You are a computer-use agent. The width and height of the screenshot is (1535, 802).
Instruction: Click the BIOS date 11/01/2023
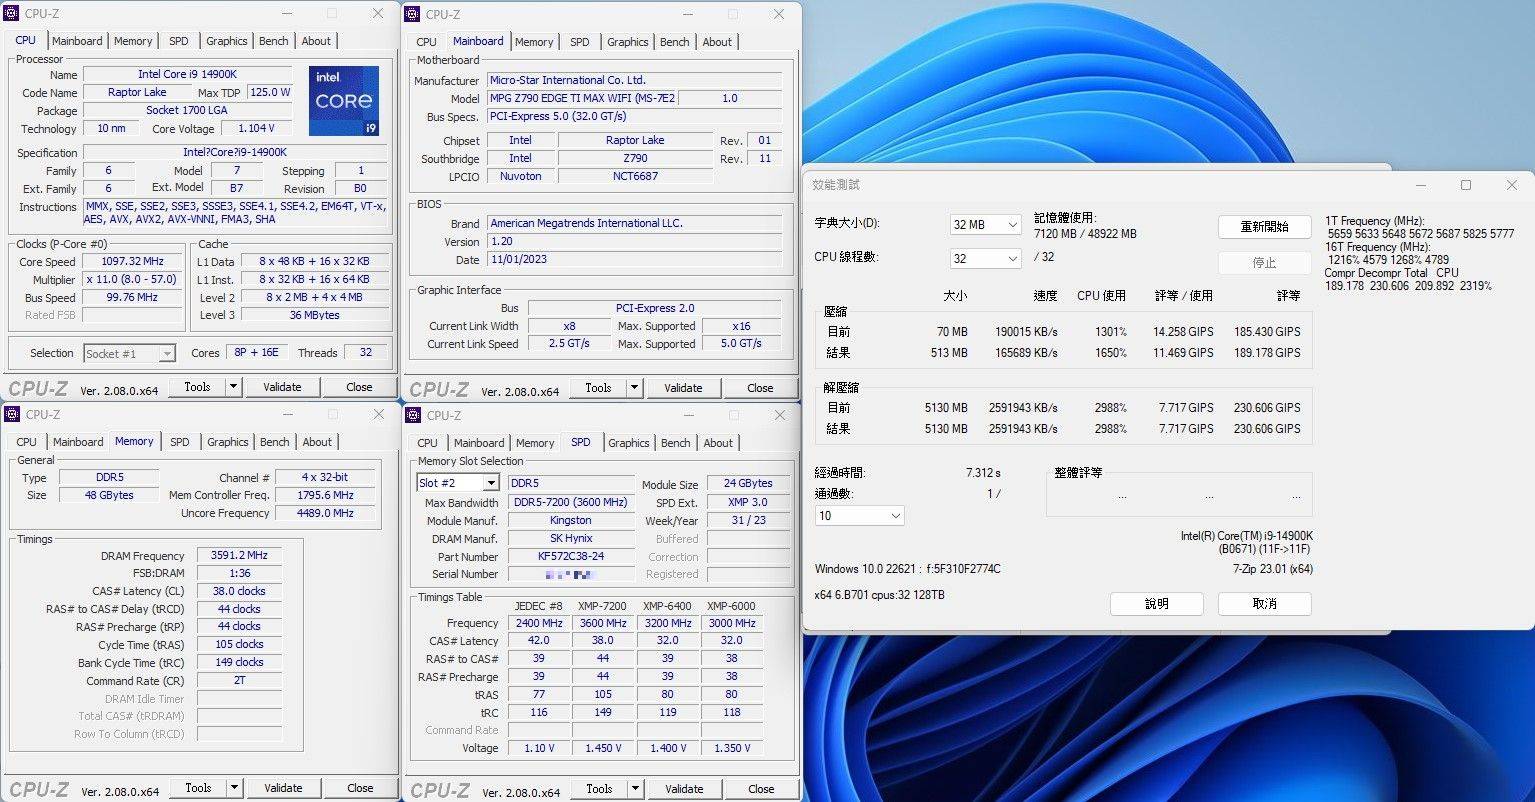click(x=634, y=260)
